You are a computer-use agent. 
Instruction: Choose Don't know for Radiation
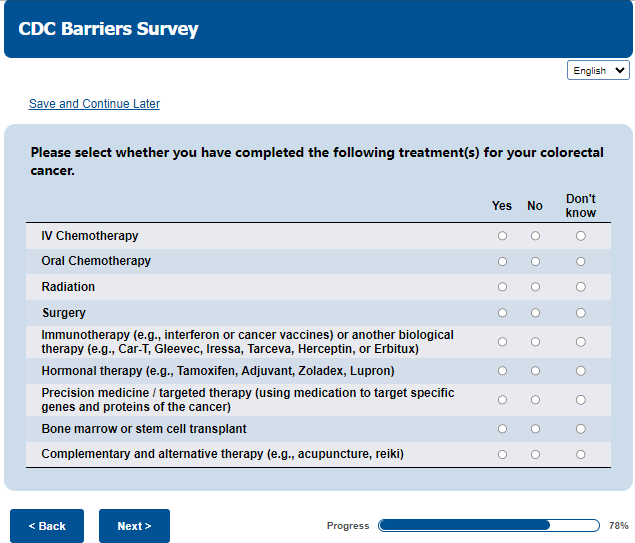click(x=581, y=287)
